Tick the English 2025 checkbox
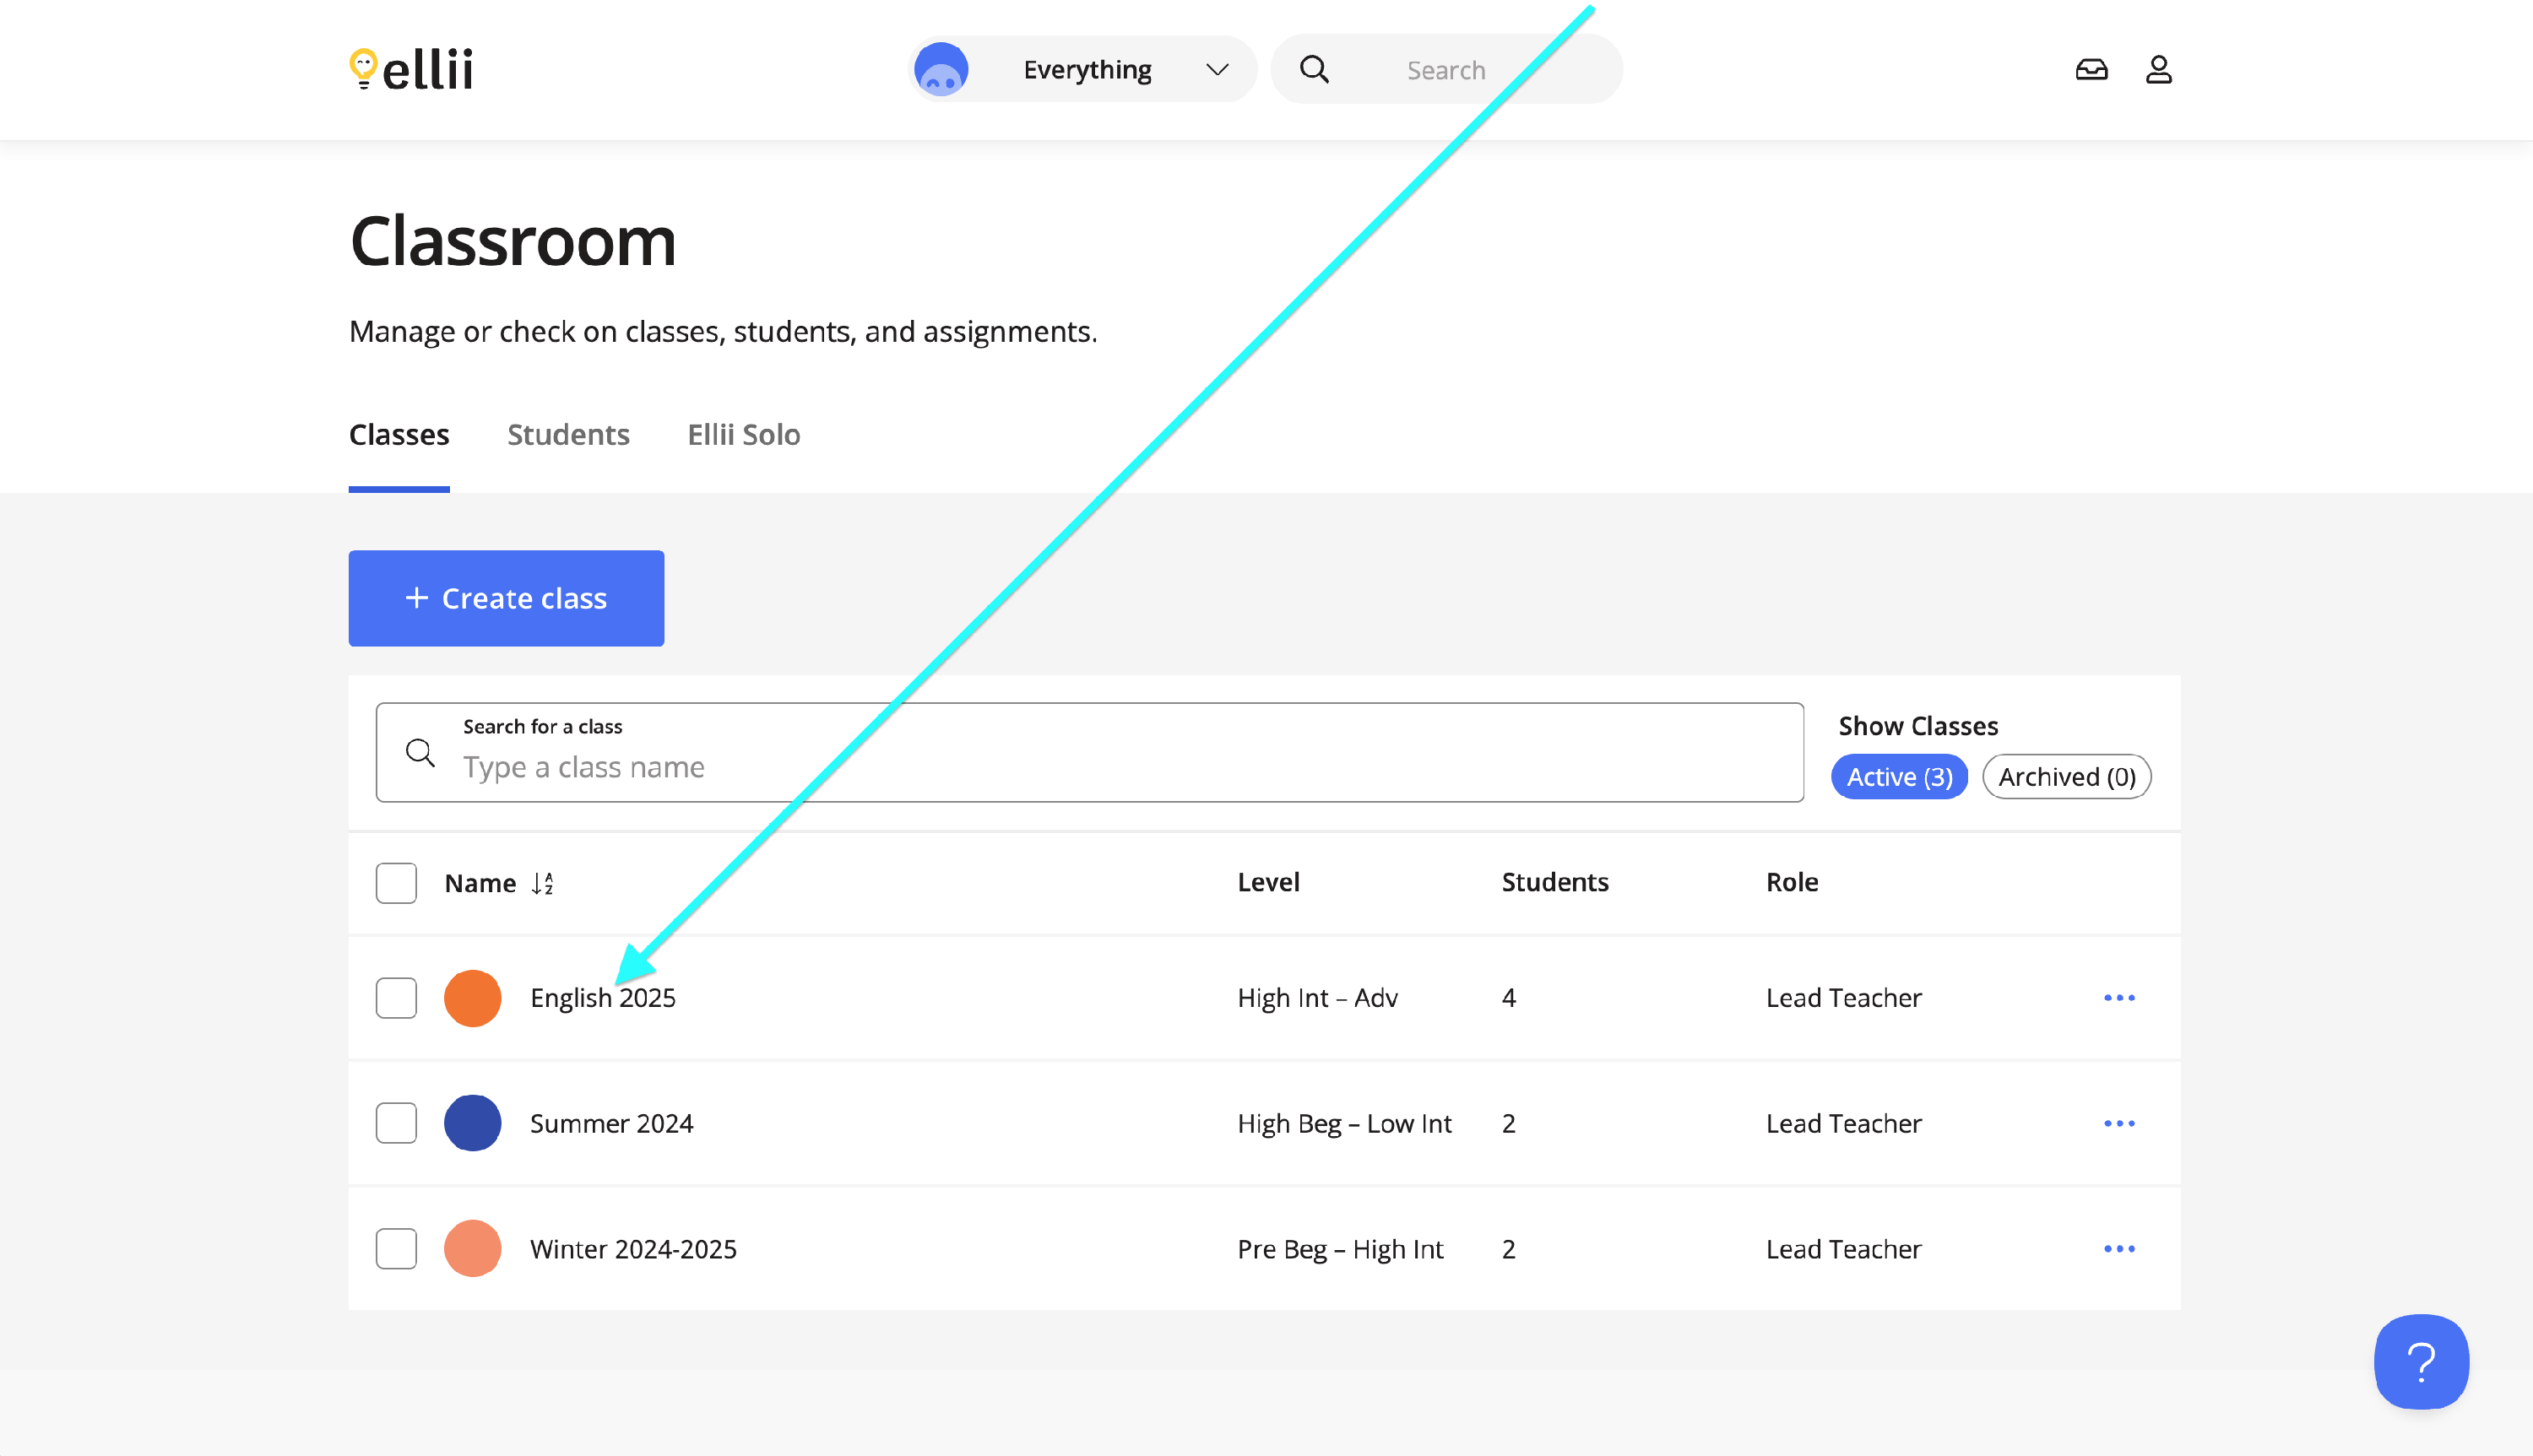This screenshot has width=2533, height=1456. (396, 998)
